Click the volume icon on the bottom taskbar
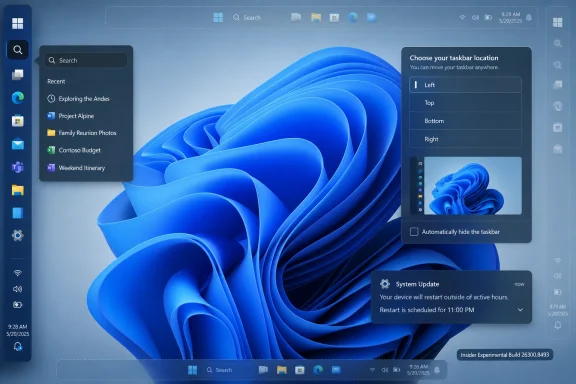The image size is (576, 384). (x=385, y=370)
